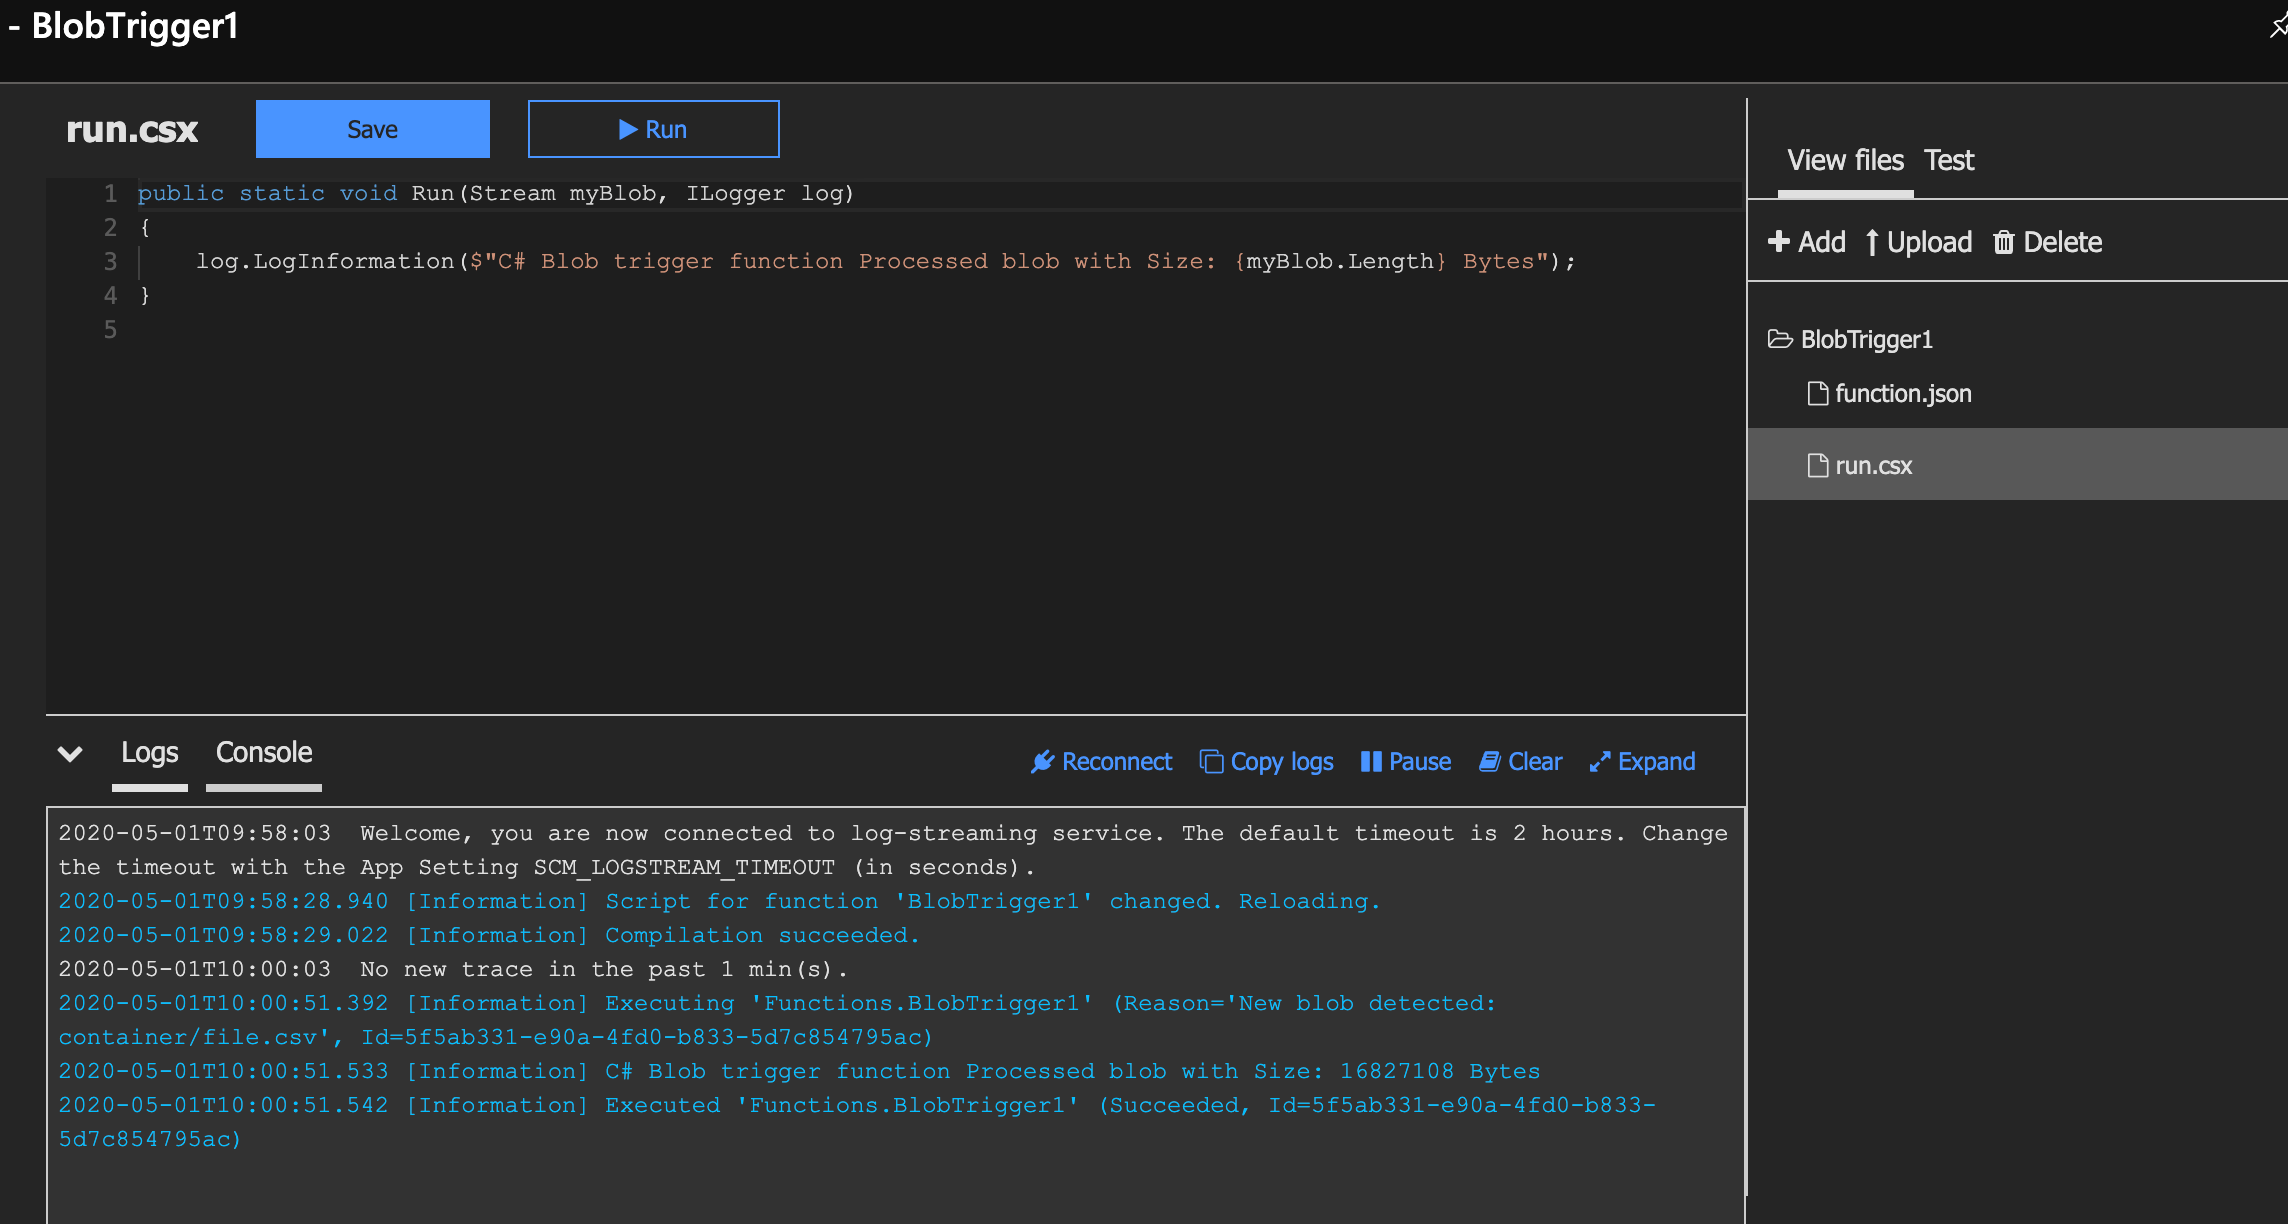The height and width of the screenshot is (1224, 2288).
Task: Click the 'No new trace' log line
Action: [x=453, y=970]
